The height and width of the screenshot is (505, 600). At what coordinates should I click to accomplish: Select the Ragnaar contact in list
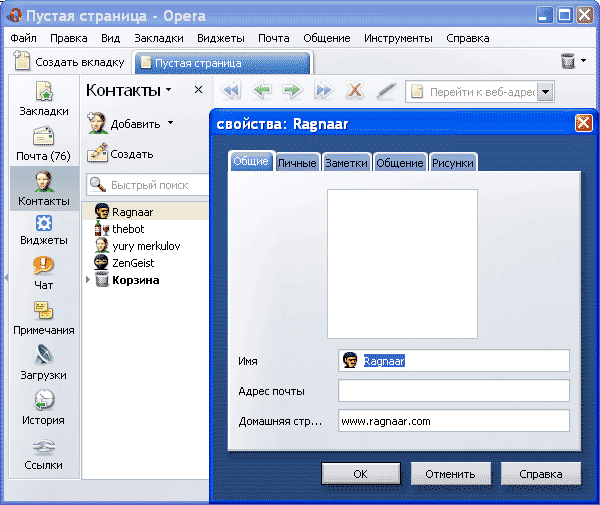coord(145,212)
